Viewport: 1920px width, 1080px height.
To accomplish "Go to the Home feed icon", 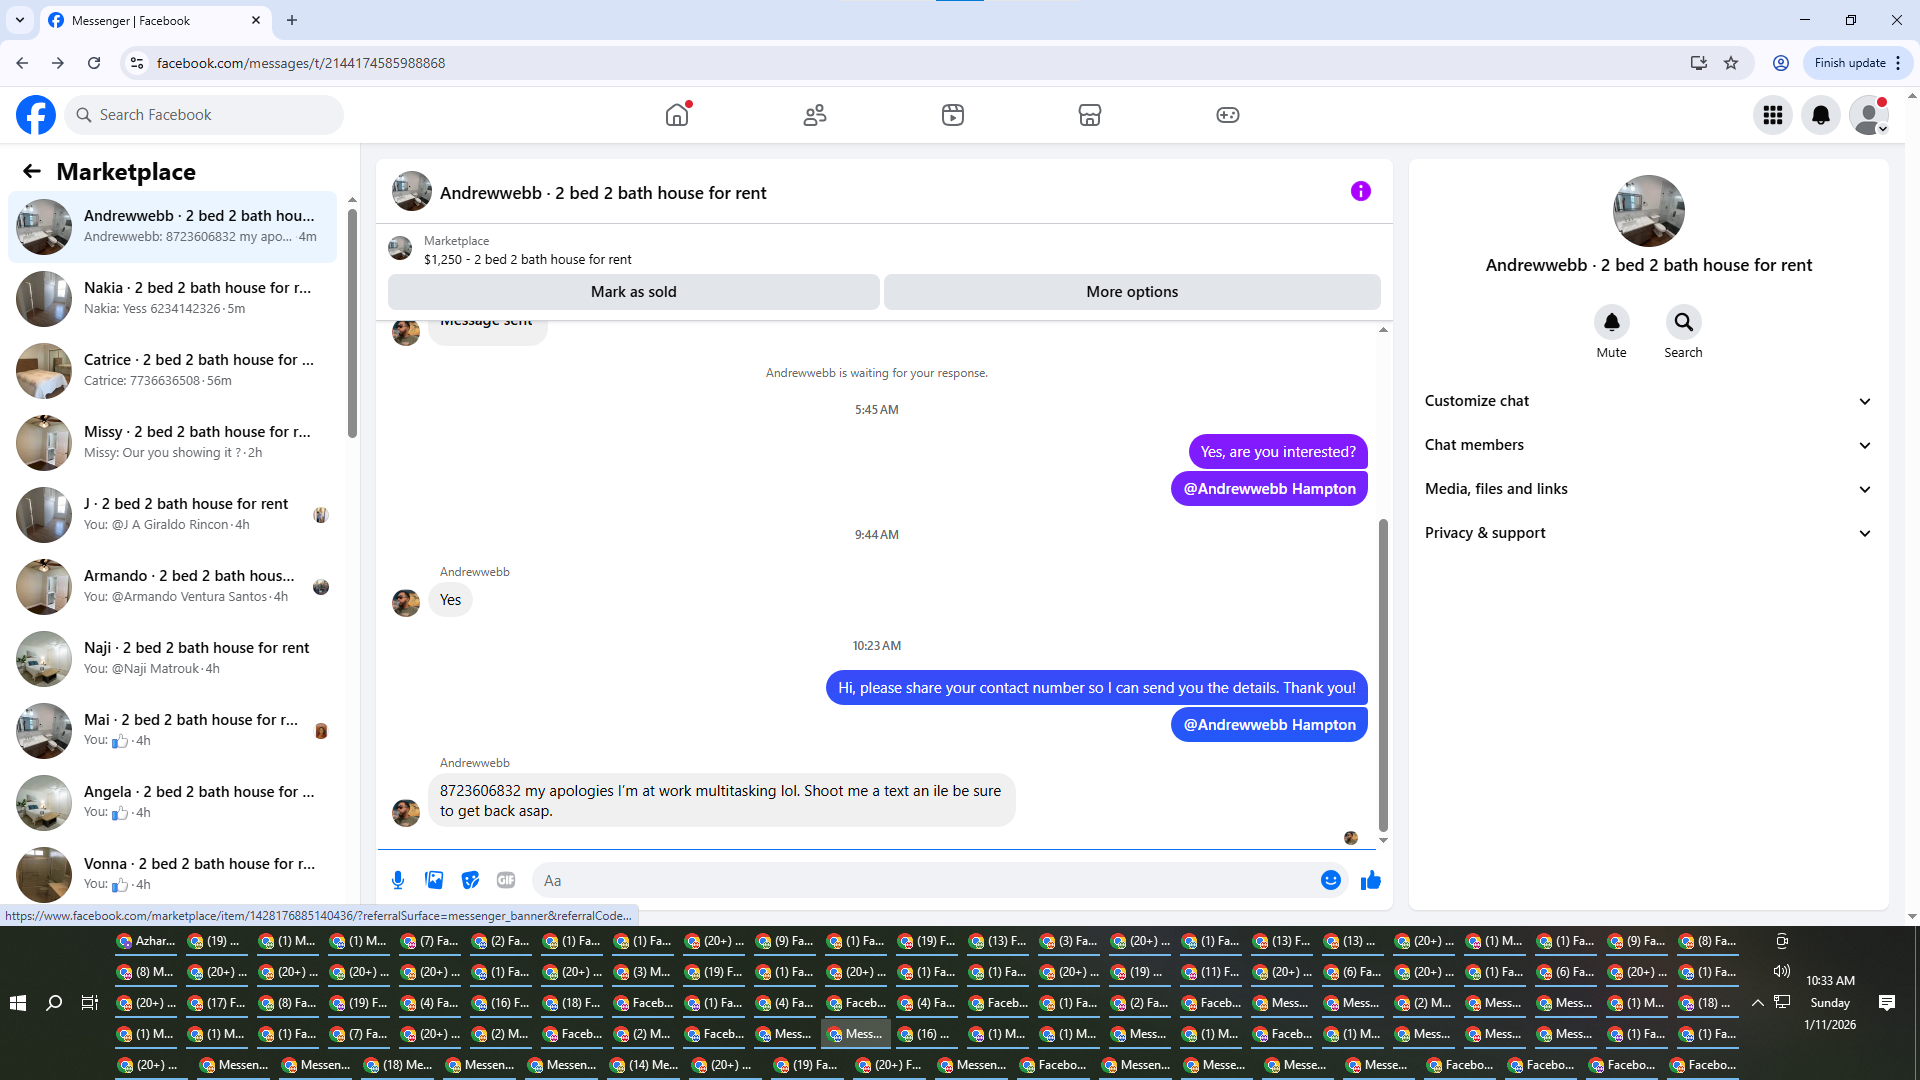I will pyautogui.click(x=677, y=115).
